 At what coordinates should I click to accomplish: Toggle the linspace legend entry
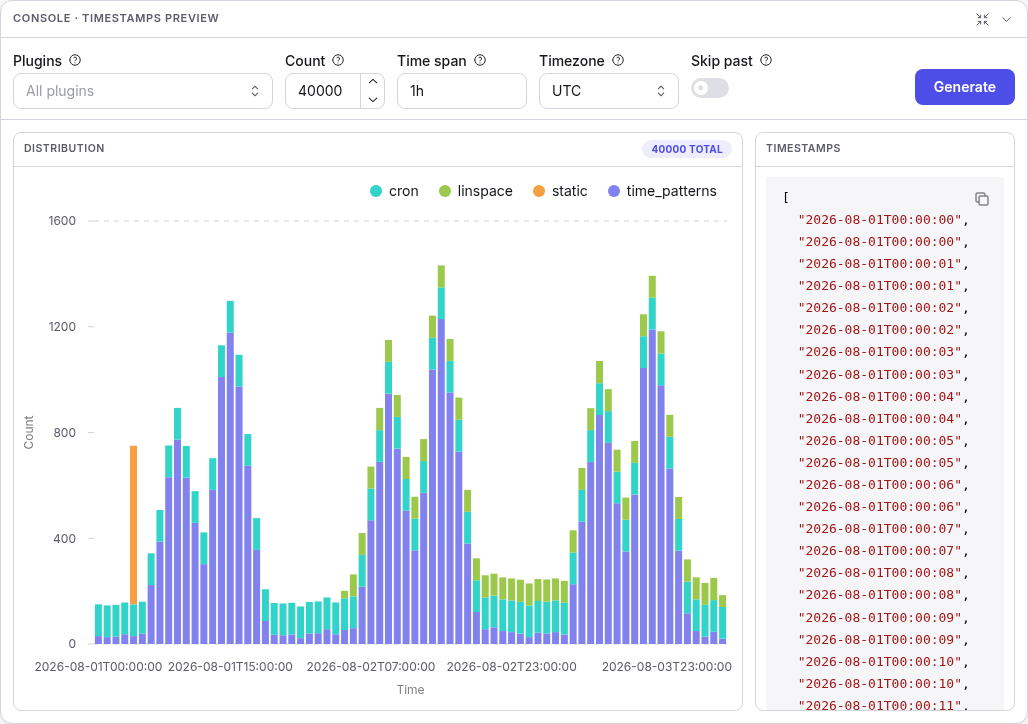click(475, 191)
